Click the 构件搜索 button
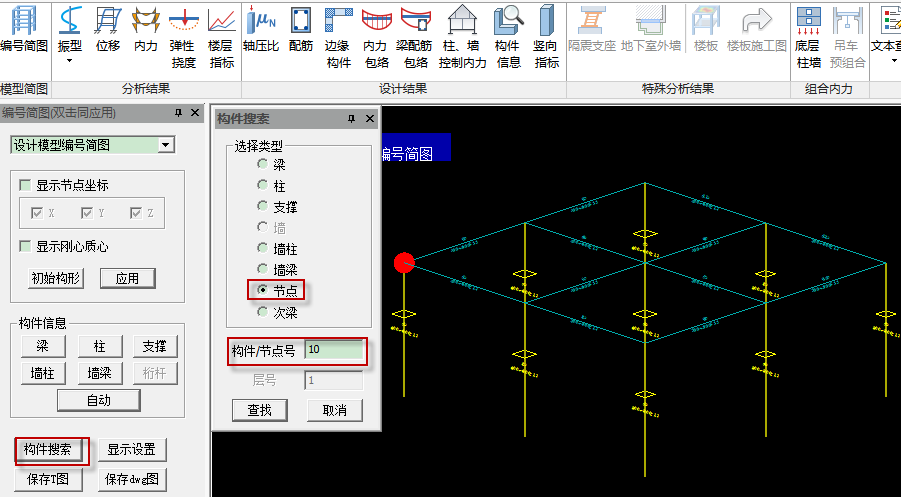 pyautogui.click(x=53, y=450)
